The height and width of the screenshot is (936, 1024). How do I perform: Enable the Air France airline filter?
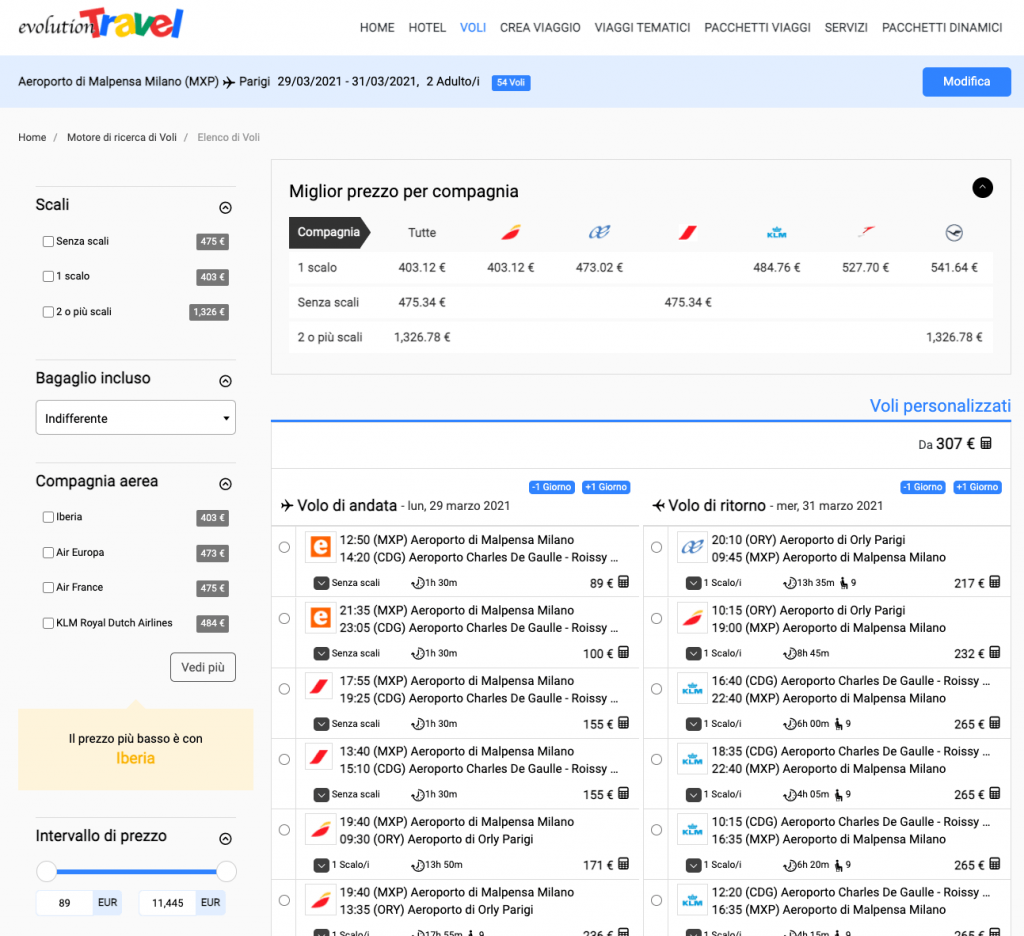point(48,588)
